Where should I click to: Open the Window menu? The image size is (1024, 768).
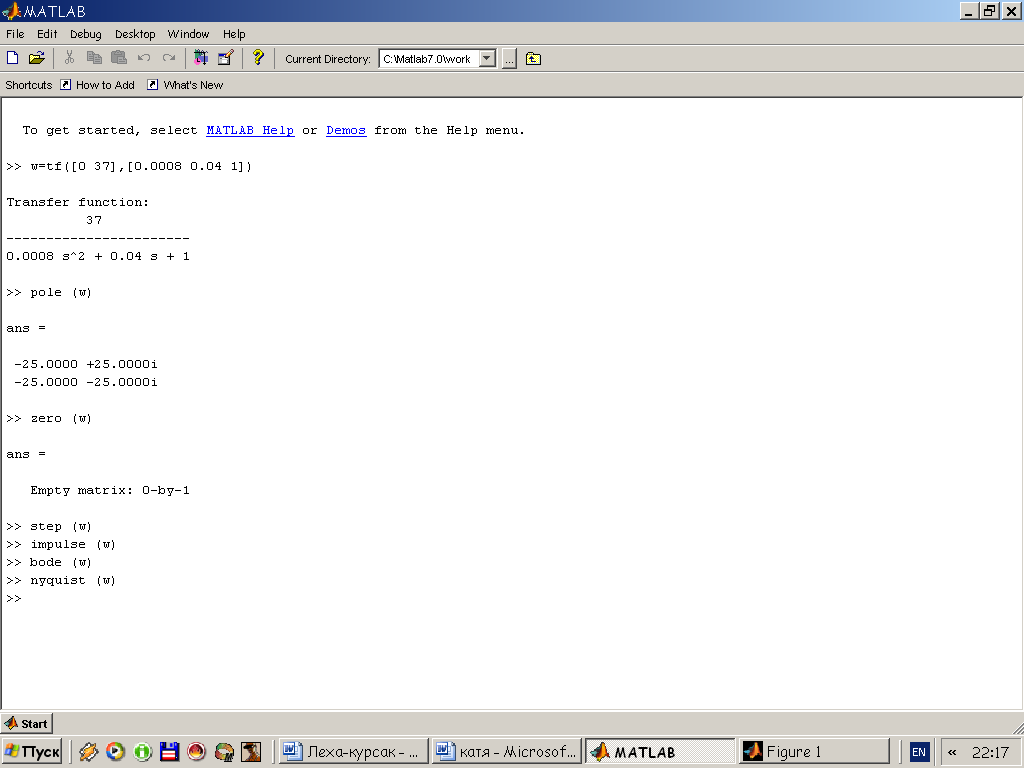(x=188, y=34)
